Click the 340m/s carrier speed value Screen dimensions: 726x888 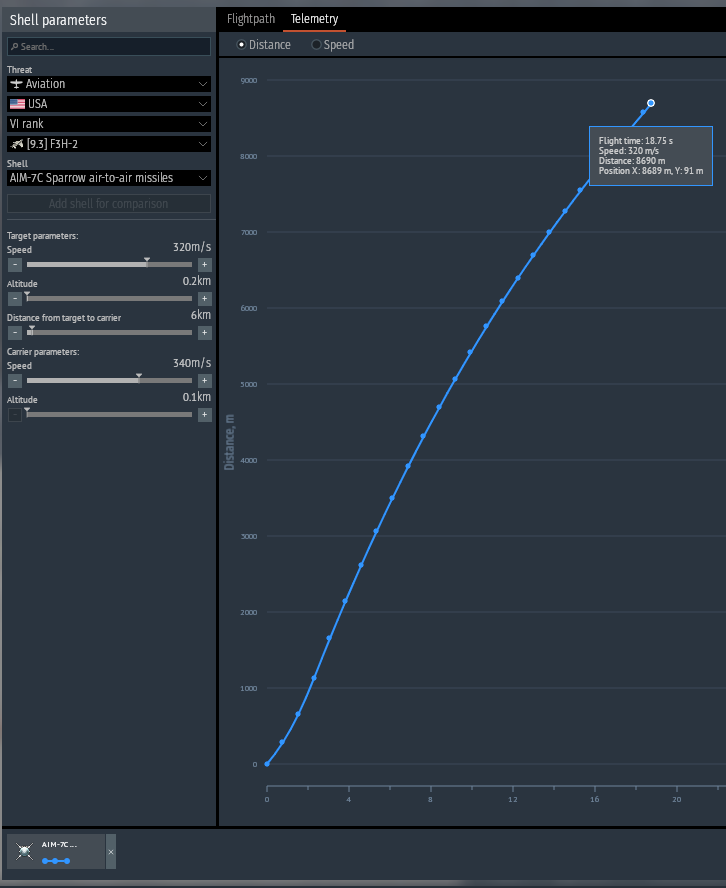pos(192,364)
